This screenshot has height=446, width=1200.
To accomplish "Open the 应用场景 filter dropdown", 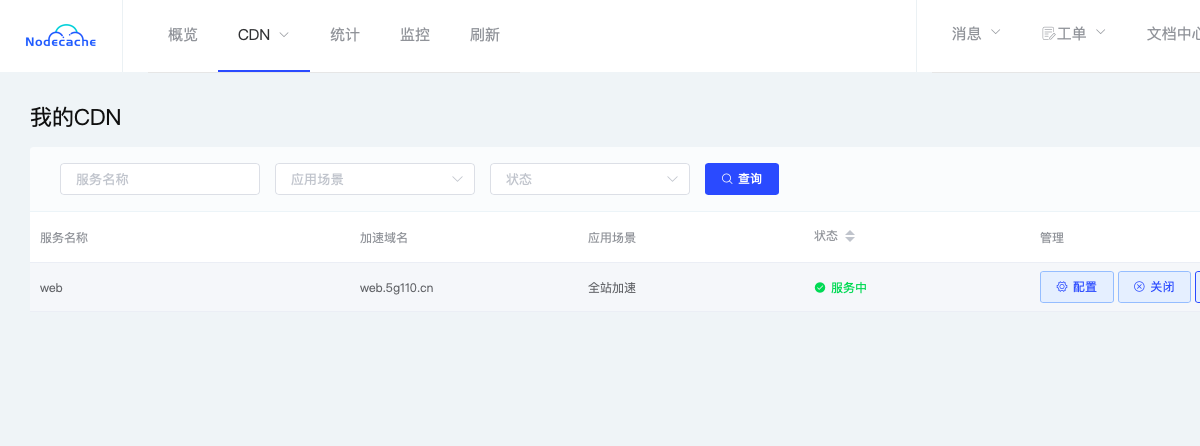I will (x=375, y=179).
